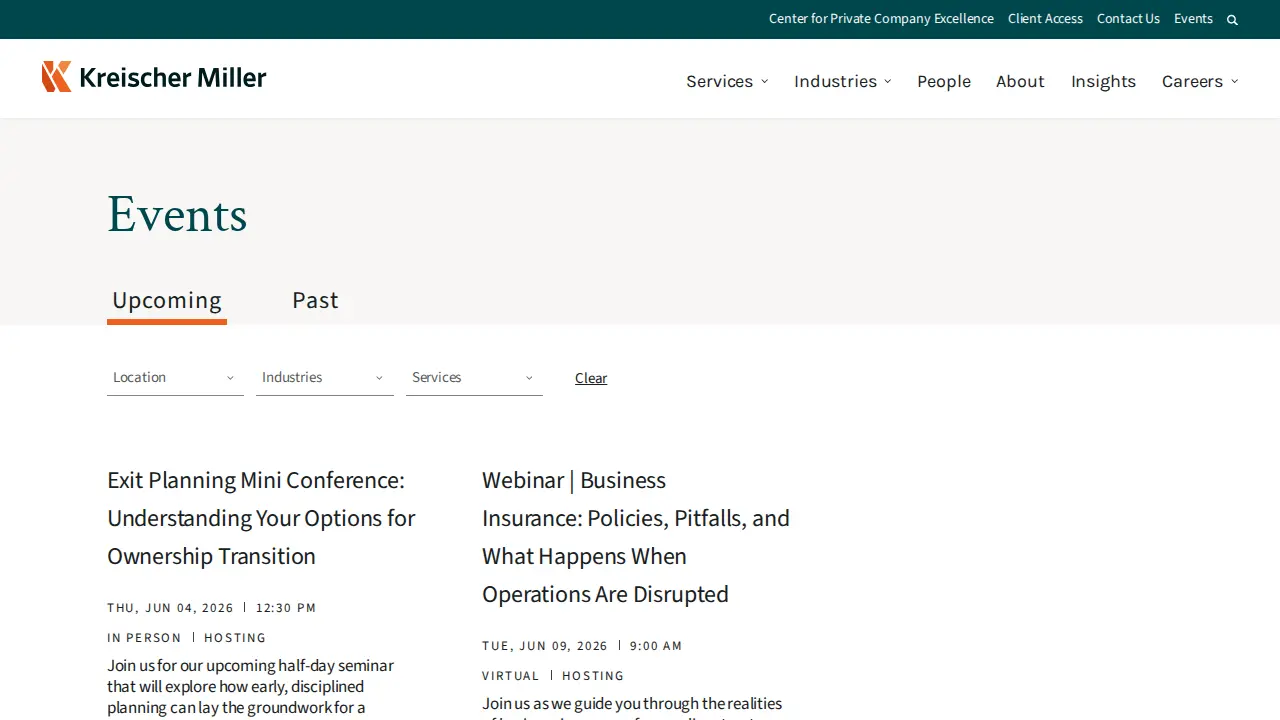Open the search icon in top bar

(1232, 20)
